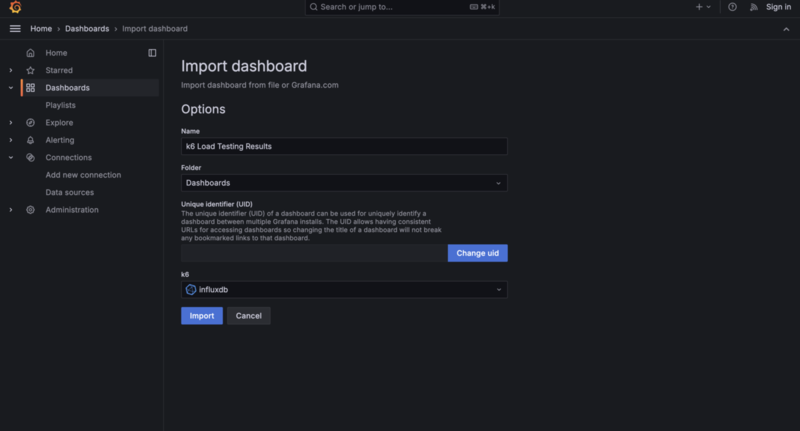Expand the Starred section chevron
Image resolution: width=800 pixels, height=431 pixels.
coord(11,70)
